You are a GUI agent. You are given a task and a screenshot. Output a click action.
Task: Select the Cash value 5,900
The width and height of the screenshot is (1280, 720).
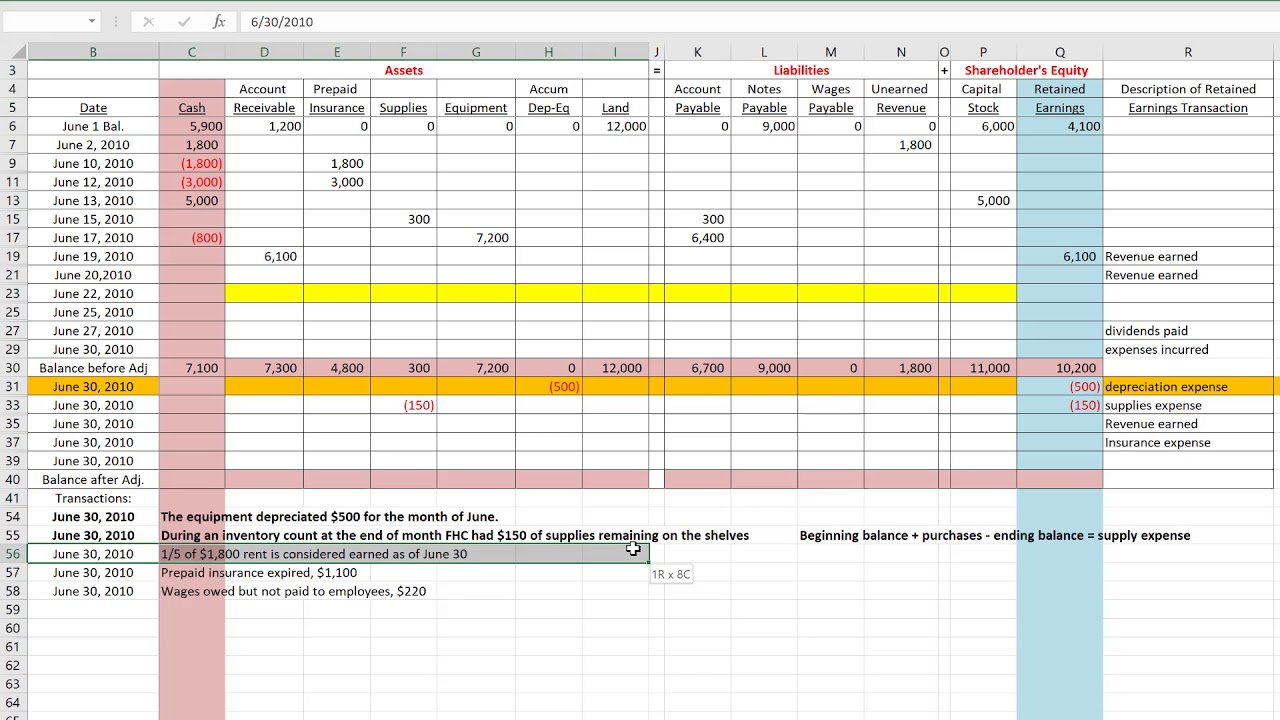point(192,126)
